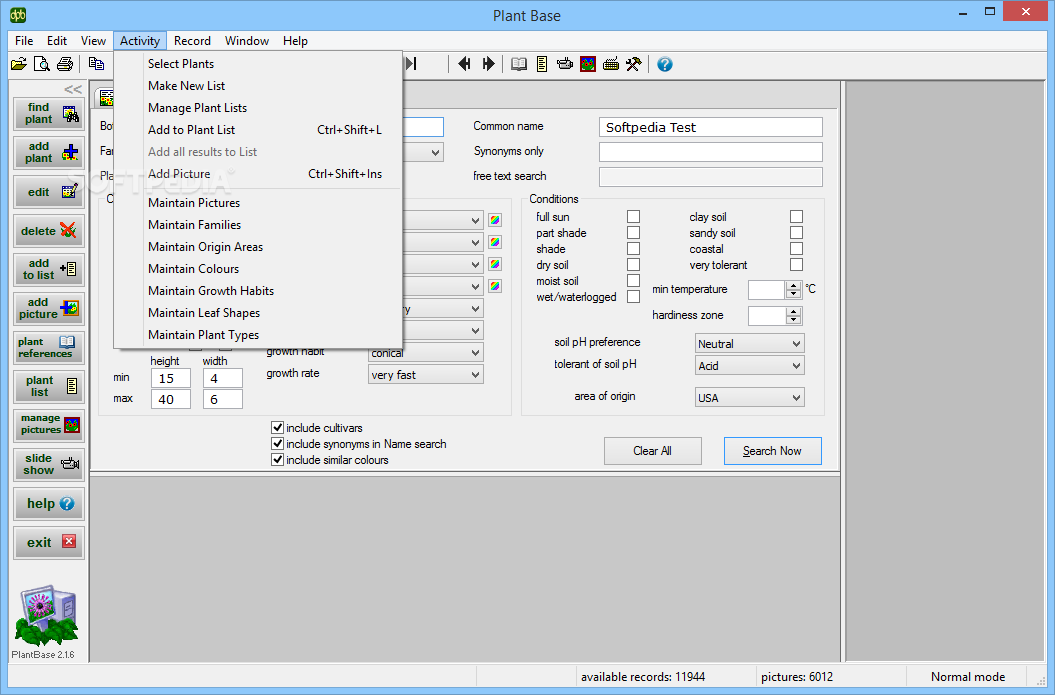Screen dimensions: 1055x695
Task: Open Maintain Families from the menu
Action: [x=194, y=225]
